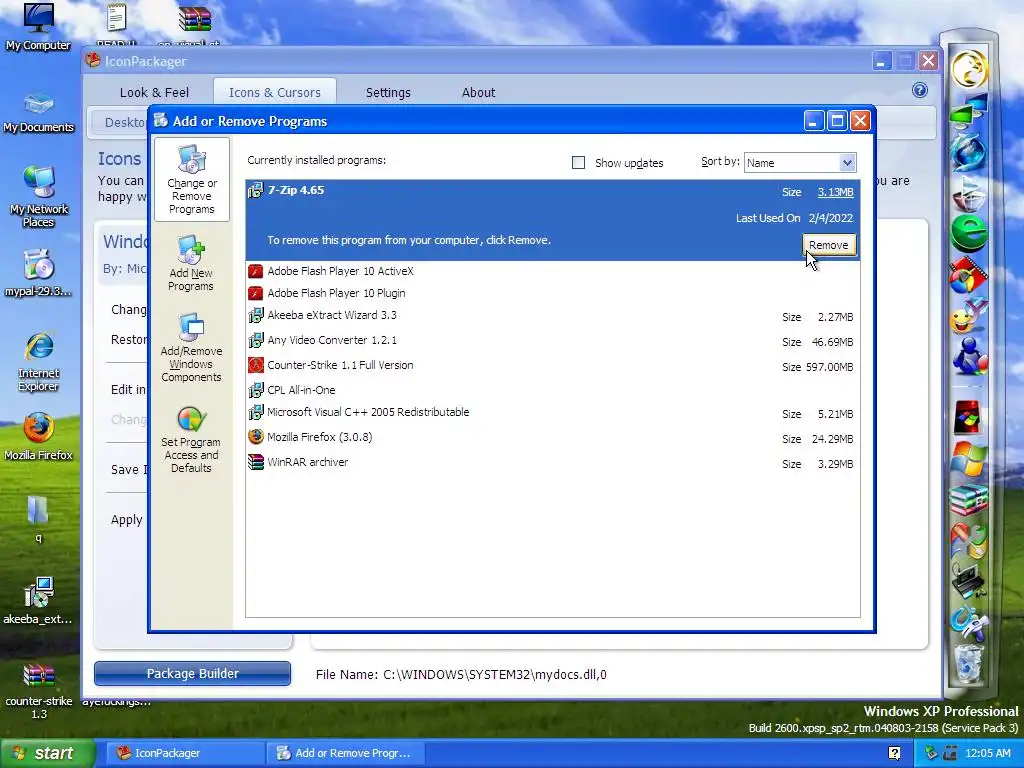Select the akeeba_ext installer desktop icon

38,601
